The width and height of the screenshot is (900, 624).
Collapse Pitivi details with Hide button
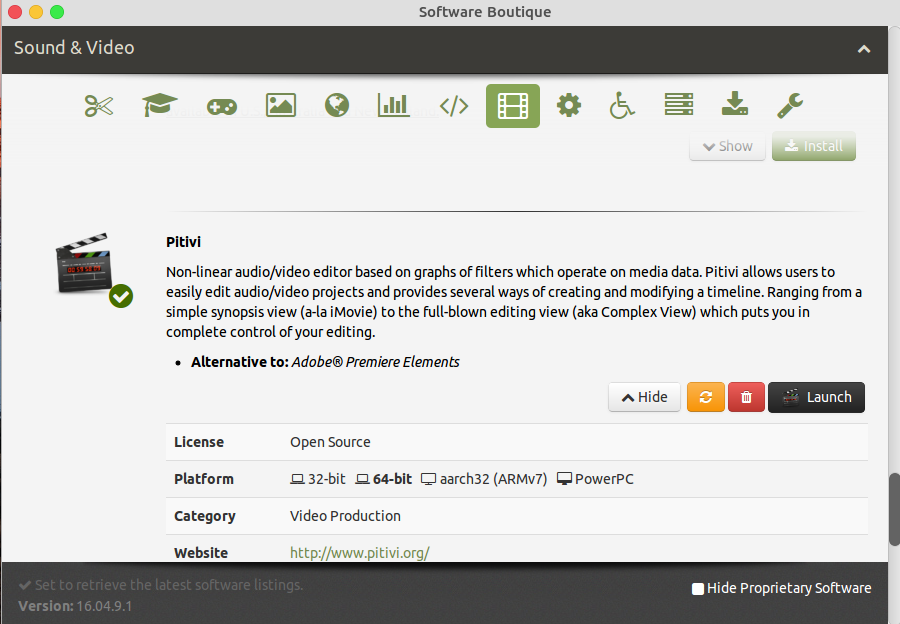click(645, 397)
